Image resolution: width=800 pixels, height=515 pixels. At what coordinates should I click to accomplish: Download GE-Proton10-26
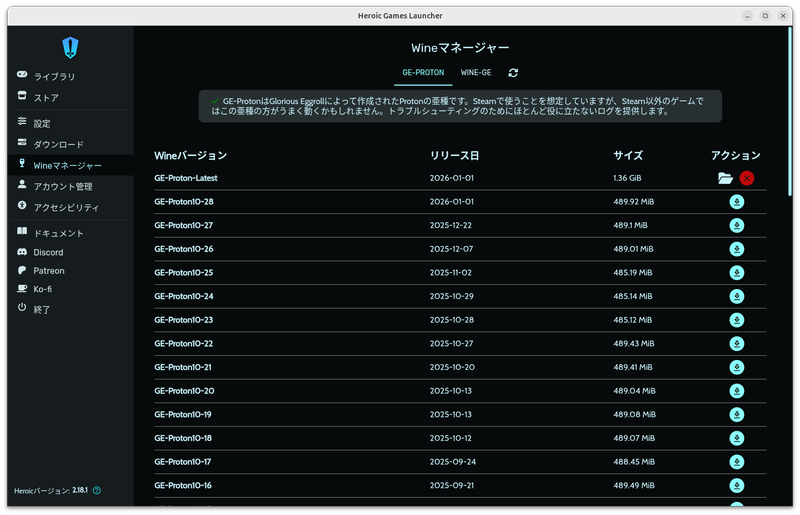pos(736,249)
